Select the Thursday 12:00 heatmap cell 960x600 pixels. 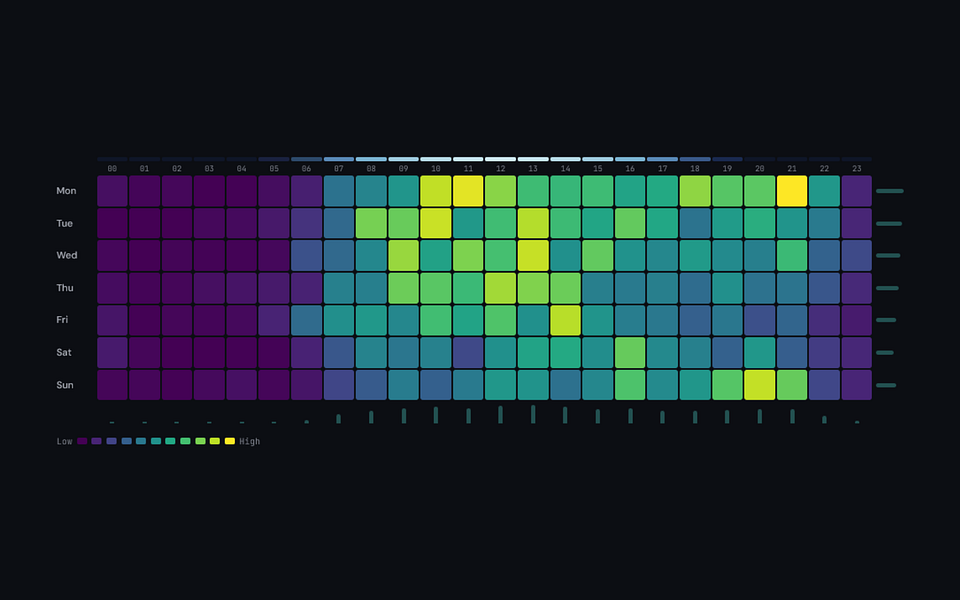500,288
